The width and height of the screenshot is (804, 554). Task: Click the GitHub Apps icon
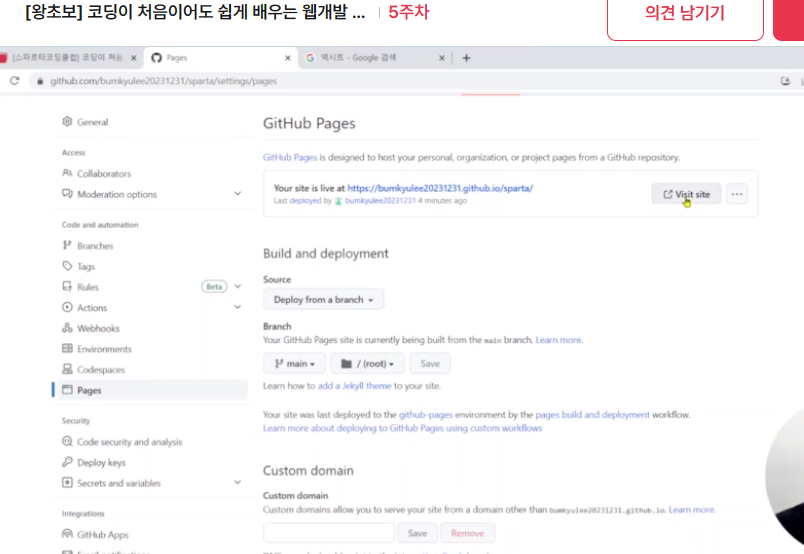(67, 533)
